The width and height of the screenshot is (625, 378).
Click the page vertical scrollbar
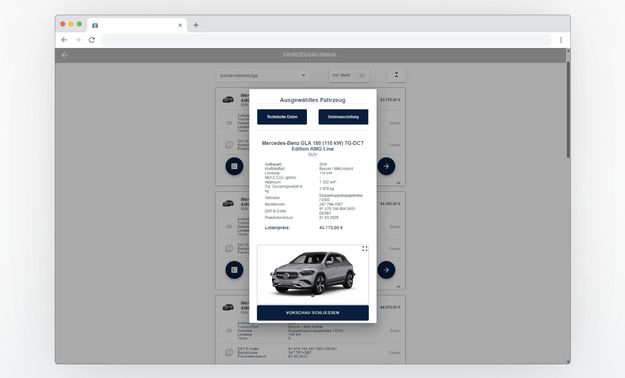click(x=568, y=109)
